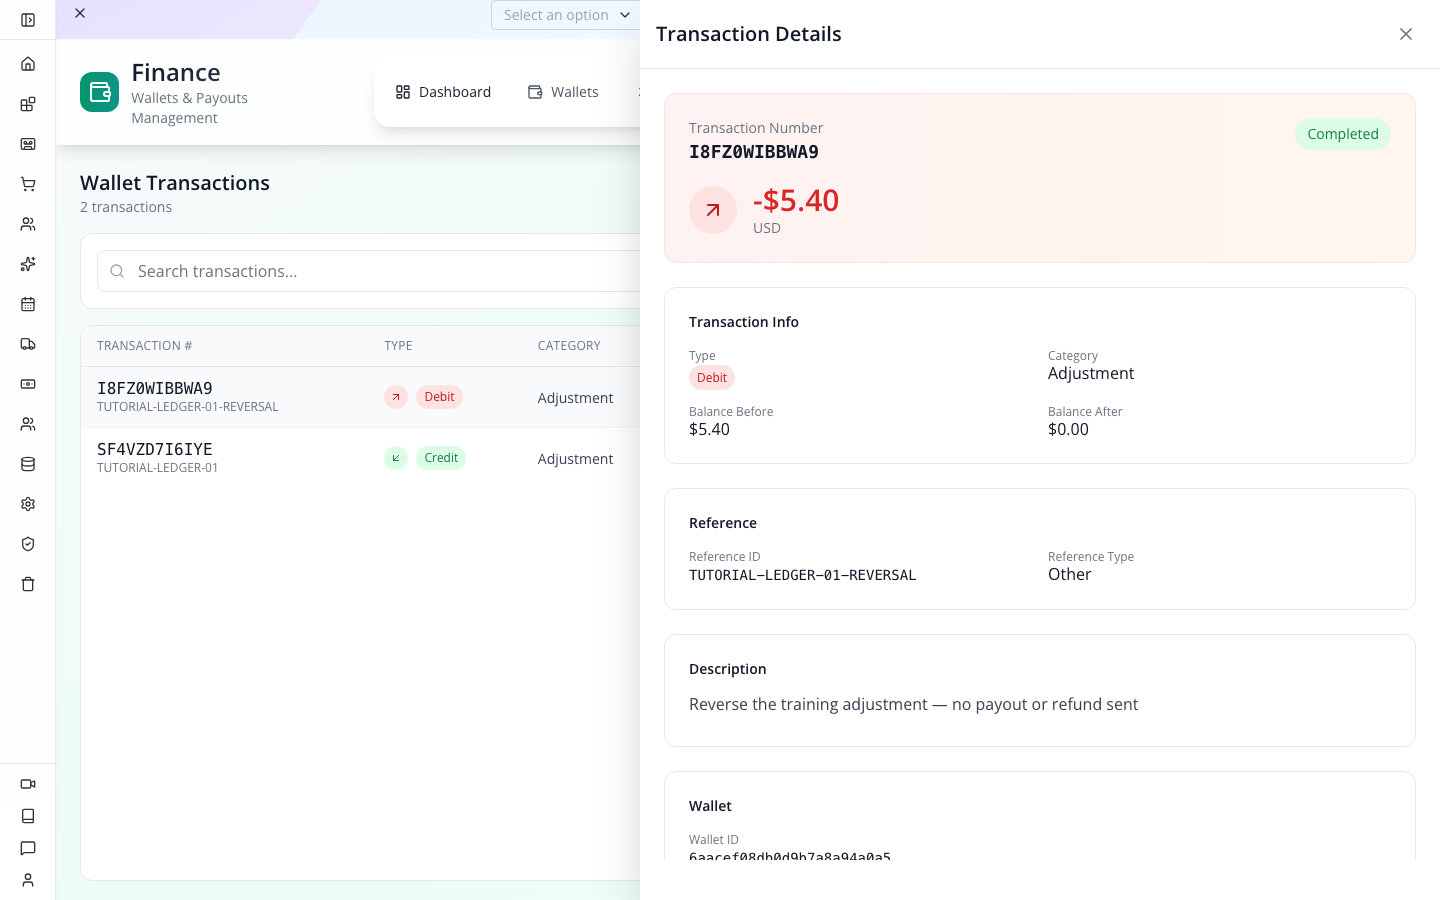1440x900 pixels.
Task: Click reference ID TUTORIAL–LEDGER–01–REVERSAL in details
Action: click(x=802, y=575)
